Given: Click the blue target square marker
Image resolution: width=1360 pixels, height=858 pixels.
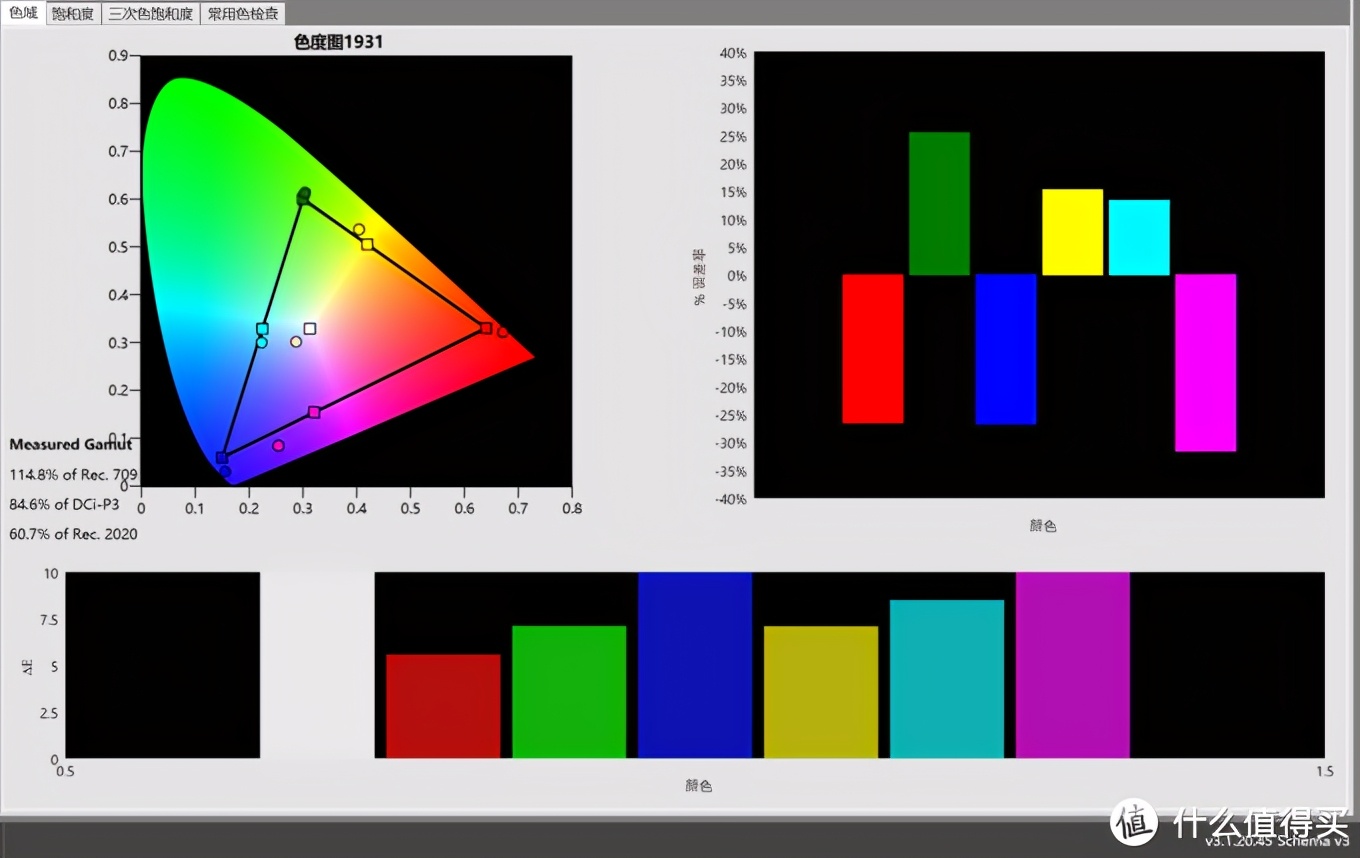Looking at the screenshot, I should coord(222,458).
